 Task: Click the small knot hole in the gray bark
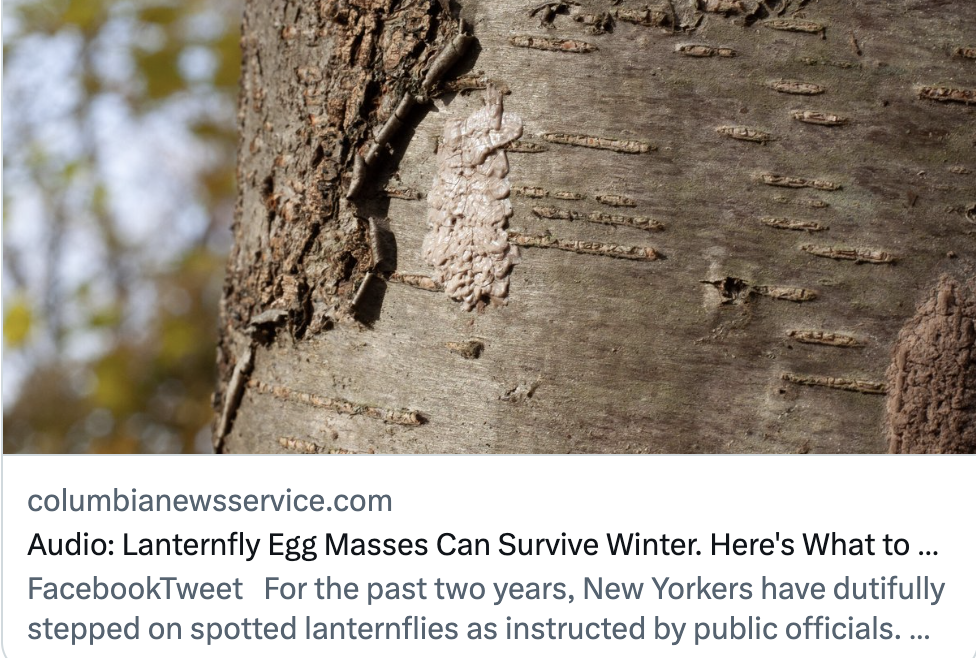728,288
